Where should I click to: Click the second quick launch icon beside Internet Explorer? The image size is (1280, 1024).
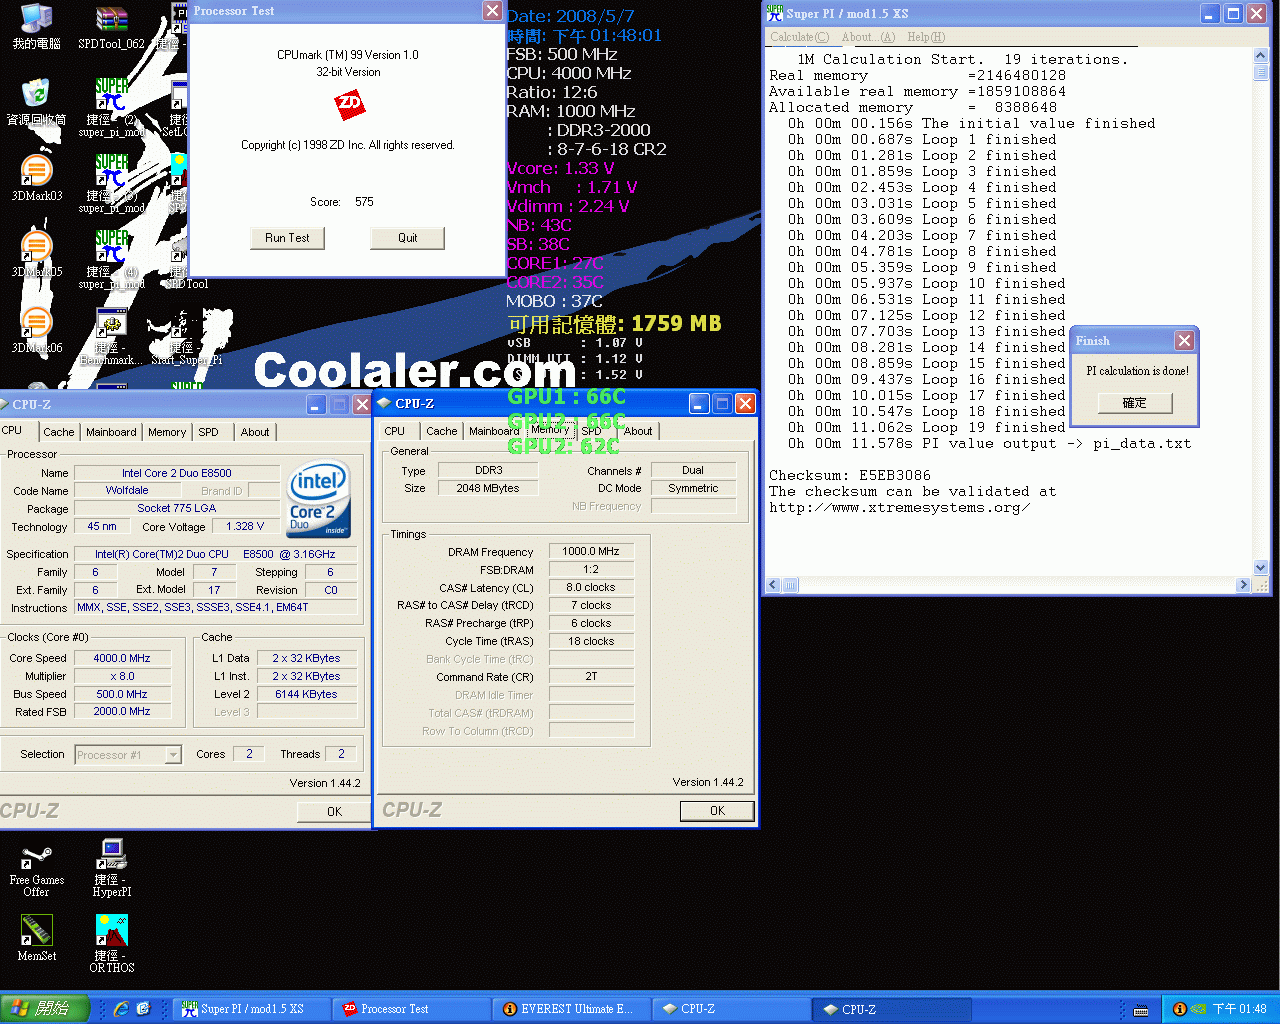(x=143, y=1009)
